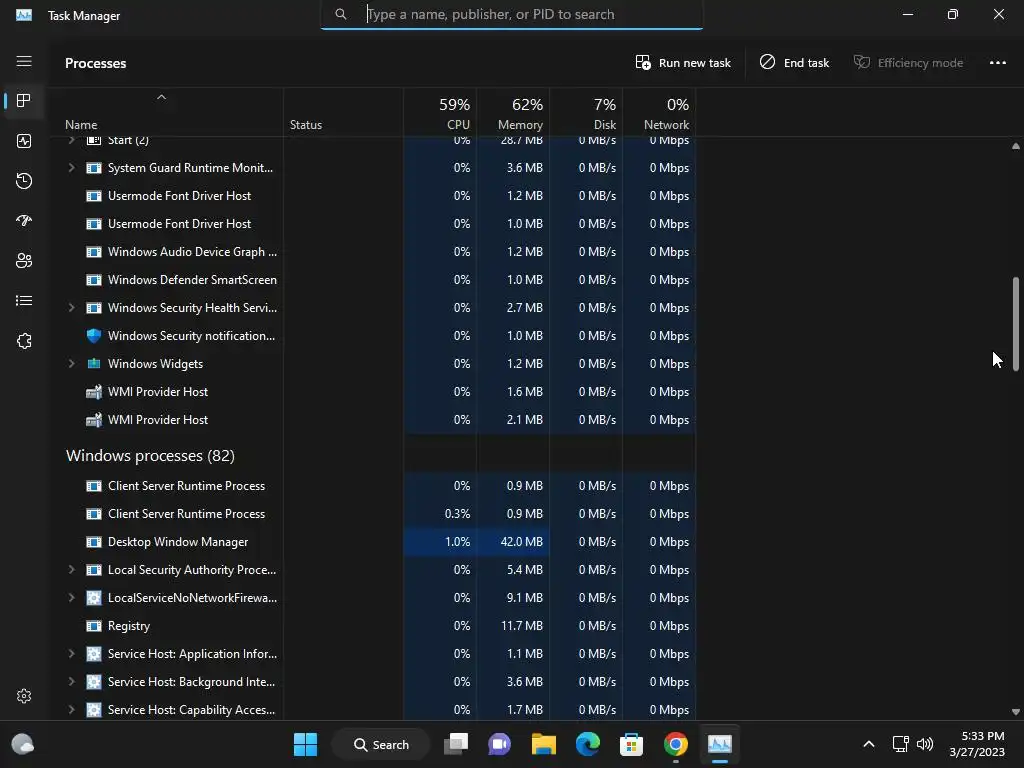Screen dimensions: 1024x768
Task: Click the Task Manager taskbar icon
Action: 720,744
